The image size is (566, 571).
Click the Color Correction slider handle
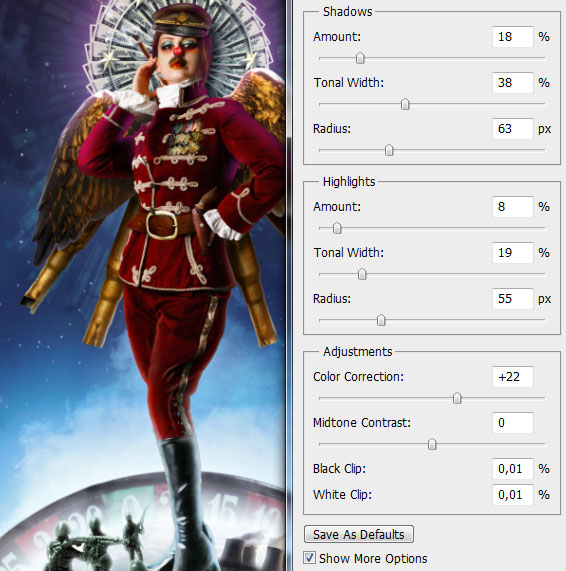(457, 398)
